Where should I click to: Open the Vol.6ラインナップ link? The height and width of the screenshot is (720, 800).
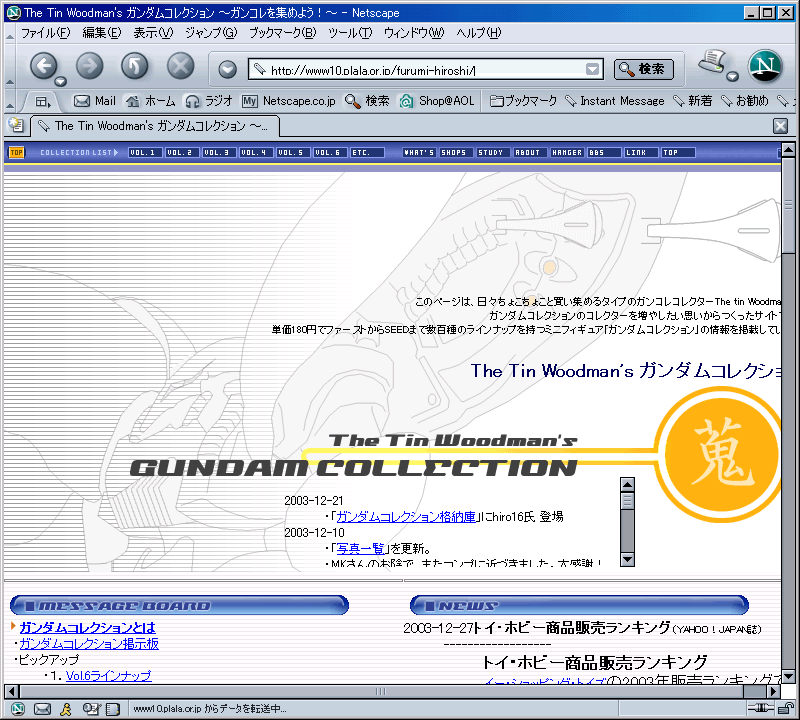(x=109, y=676)
